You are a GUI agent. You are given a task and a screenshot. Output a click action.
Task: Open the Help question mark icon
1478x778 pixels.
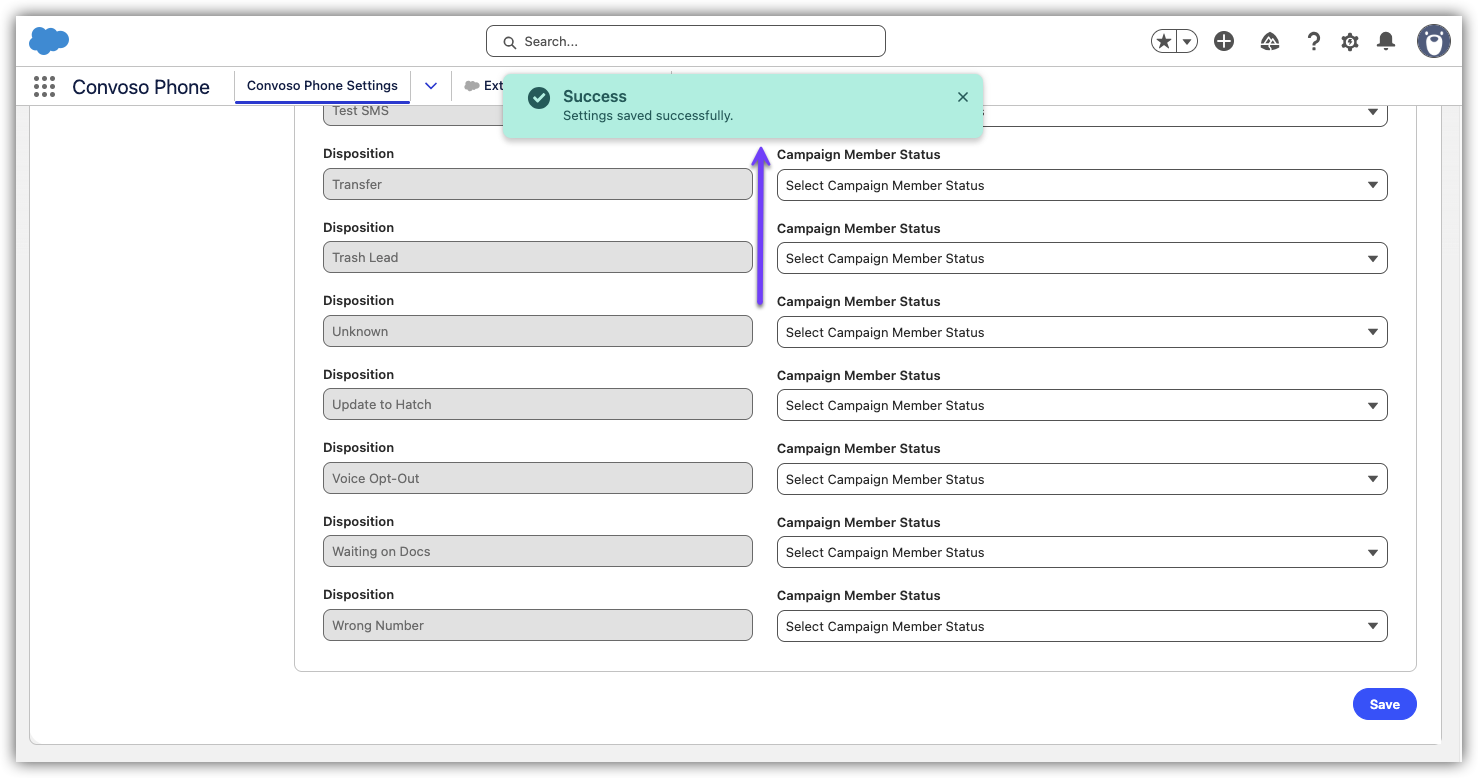tap(1314, 41)
